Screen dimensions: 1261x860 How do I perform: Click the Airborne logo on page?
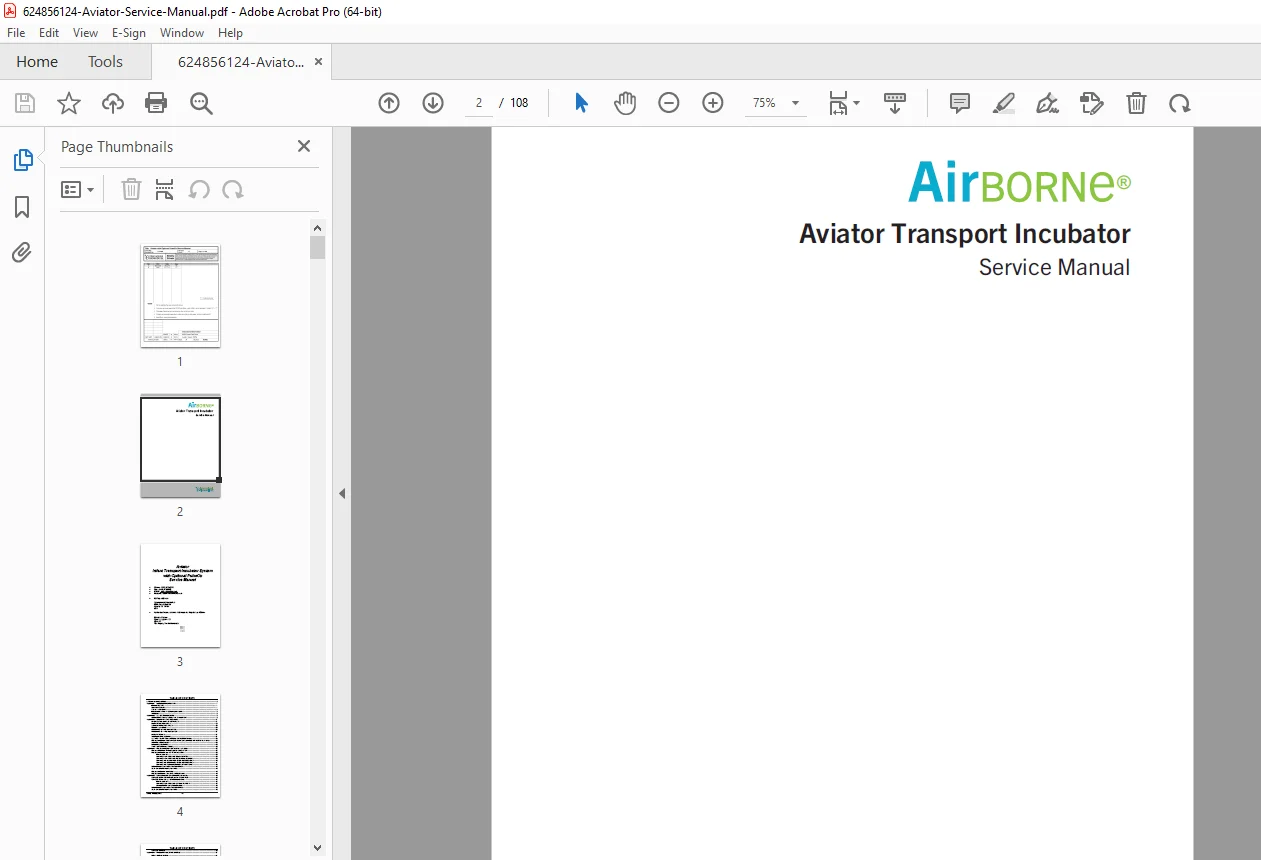1019,182
